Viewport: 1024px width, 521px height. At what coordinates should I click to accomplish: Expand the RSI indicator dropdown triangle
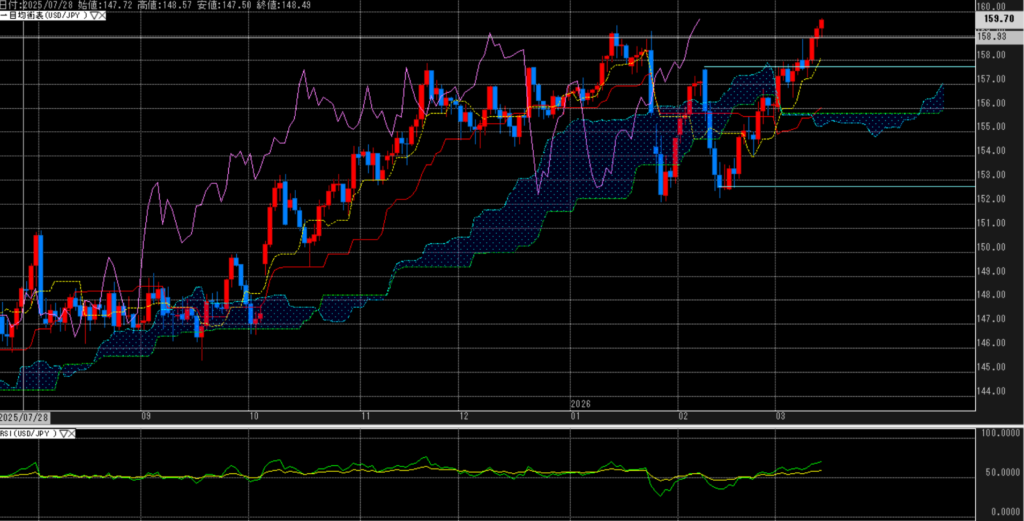[64, 434]
